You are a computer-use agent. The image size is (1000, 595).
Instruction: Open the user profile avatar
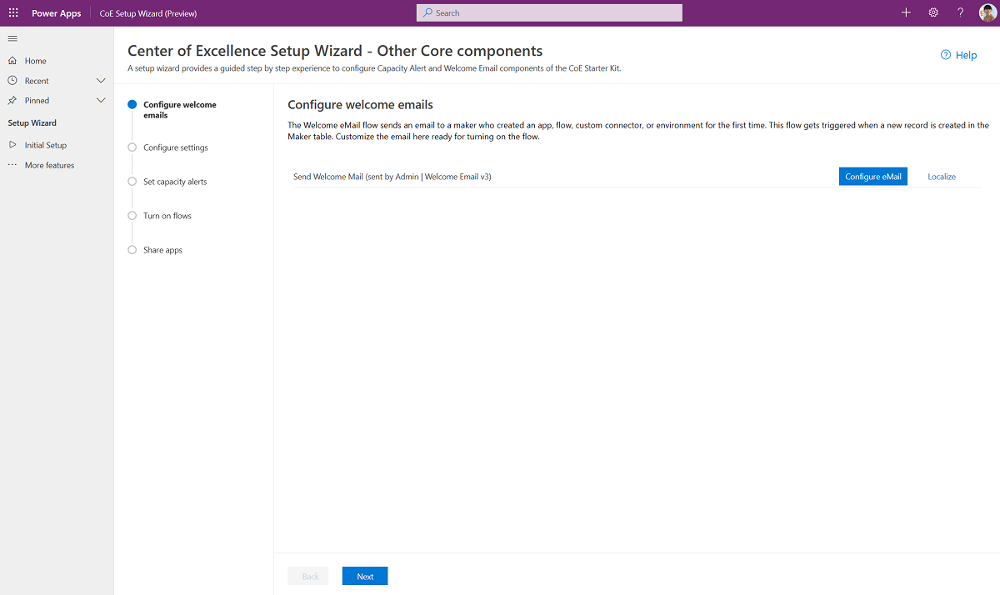pyautogui.click(x=987, y=13)
